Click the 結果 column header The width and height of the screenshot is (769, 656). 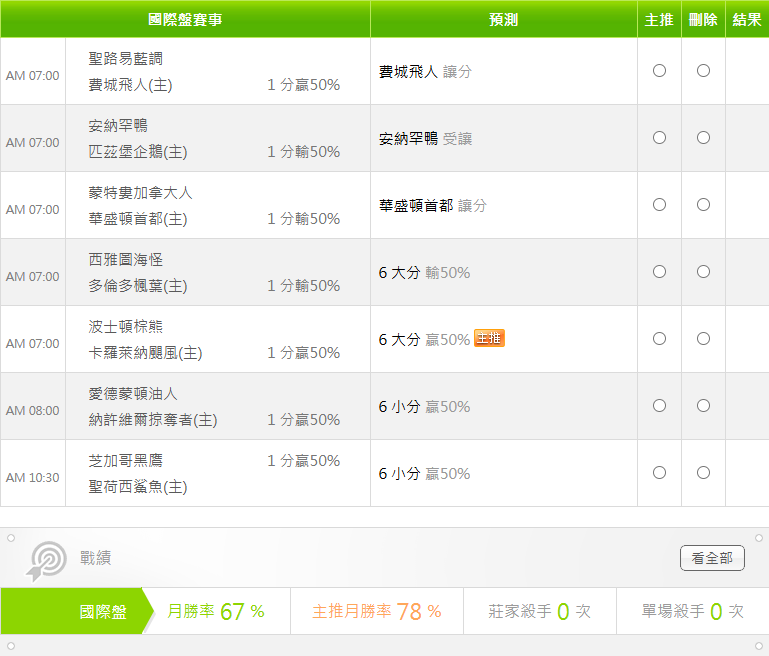tap(747, 19)
